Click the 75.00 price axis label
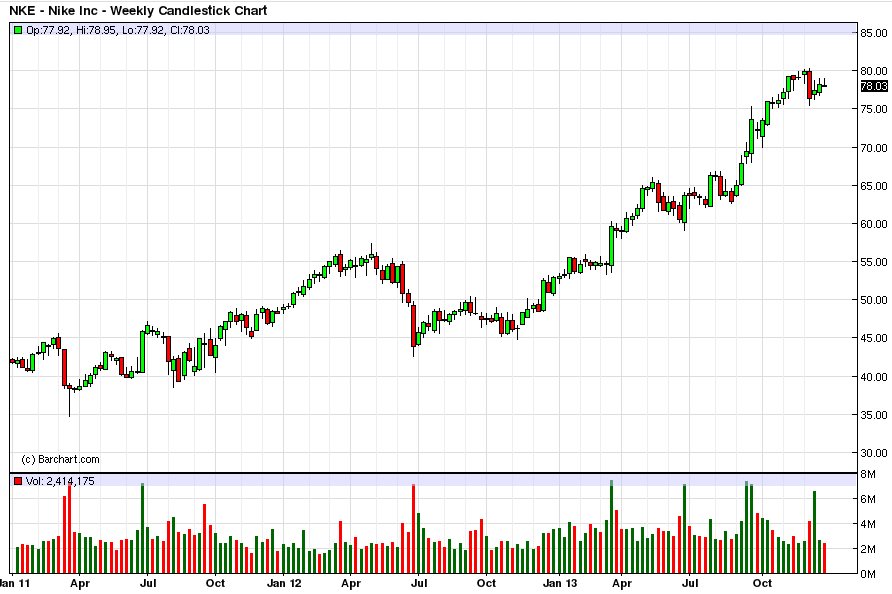This screenshot has width=892, height=594. [x=874, y=109]
